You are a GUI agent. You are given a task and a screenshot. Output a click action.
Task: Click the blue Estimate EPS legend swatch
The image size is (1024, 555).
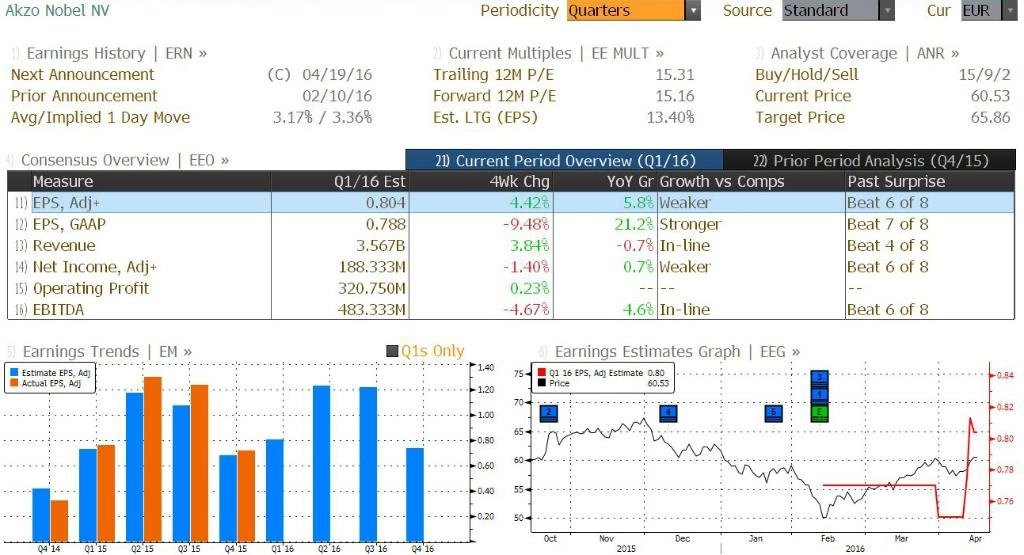[14, 373]
